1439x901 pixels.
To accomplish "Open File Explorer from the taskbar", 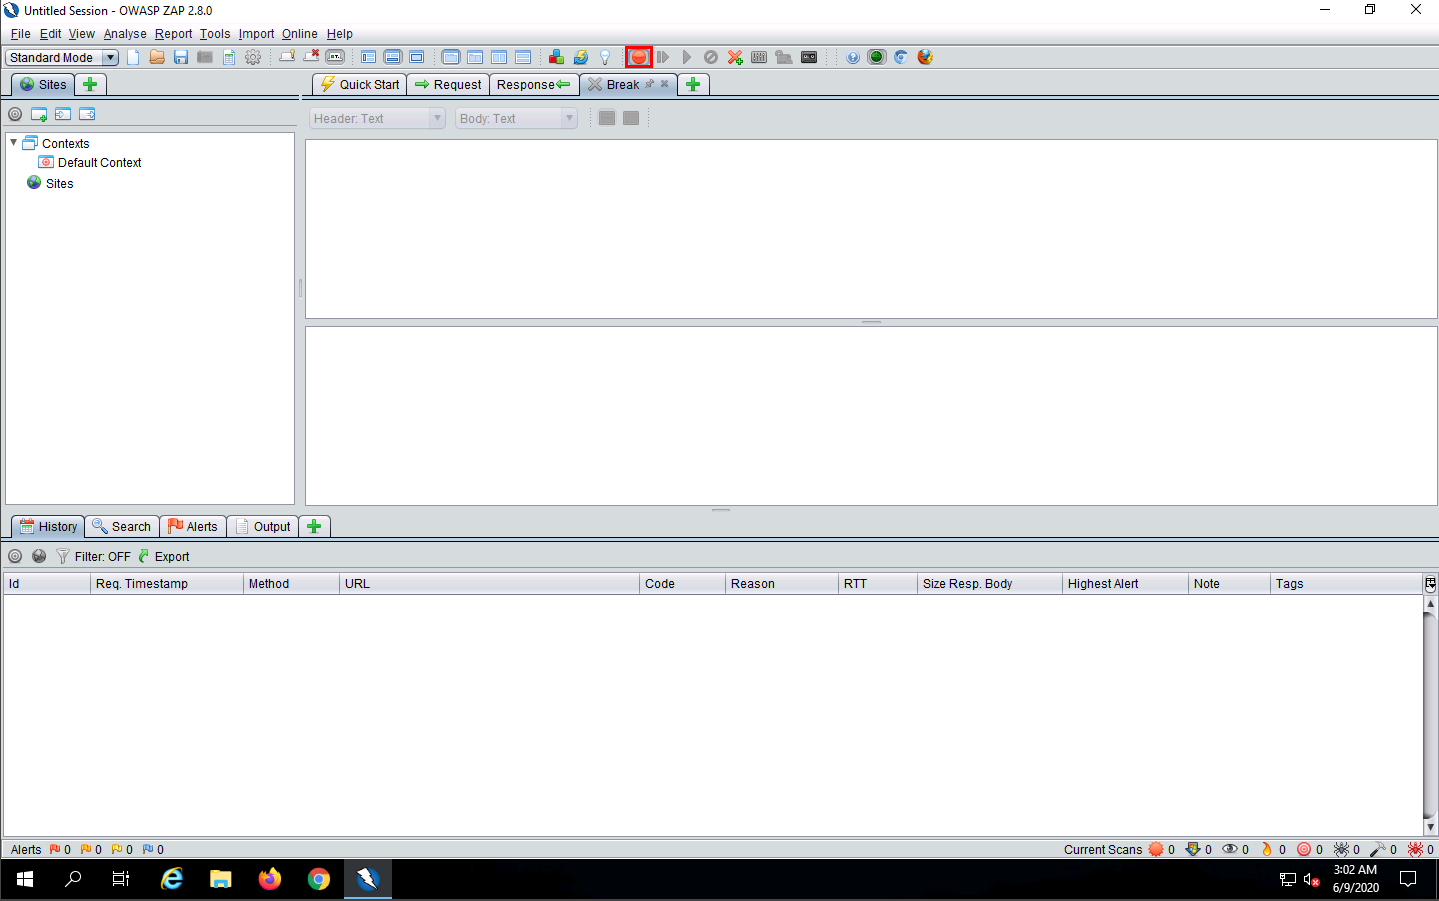I will (221, 879).
